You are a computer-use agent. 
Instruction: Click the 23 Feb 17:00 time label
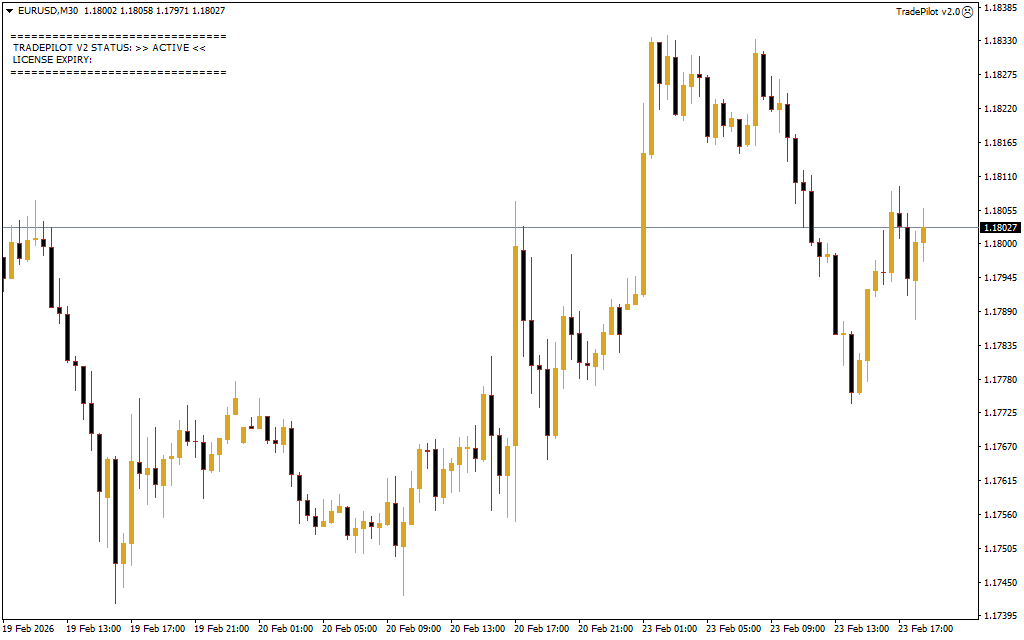pyautogui.click(x=925, y=629)
